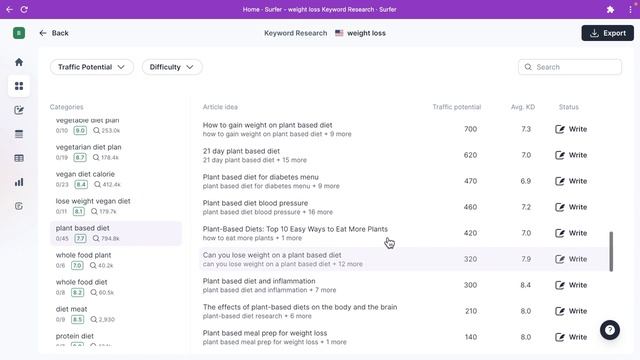Click the Traffic potential column header
Viewport: 640px width, 360px height.
[x=457, y=107]
